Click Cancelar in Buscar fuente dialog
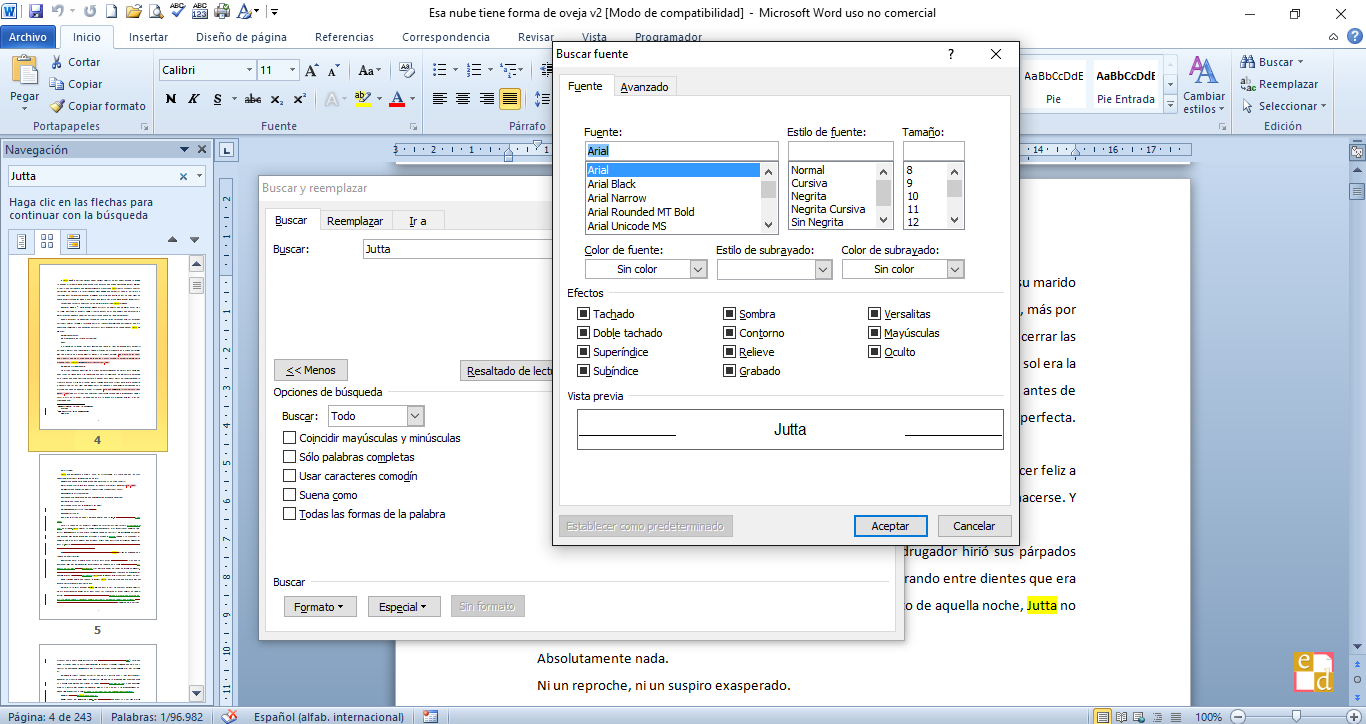 pyautogui.click(x=974, y=526)
